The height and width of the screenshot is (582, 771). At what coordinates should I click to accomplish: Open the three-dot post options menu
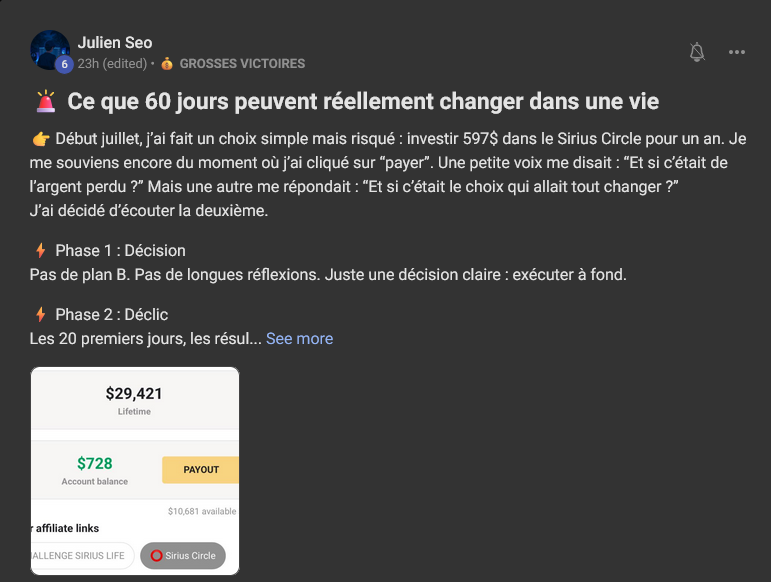point(737,52)
